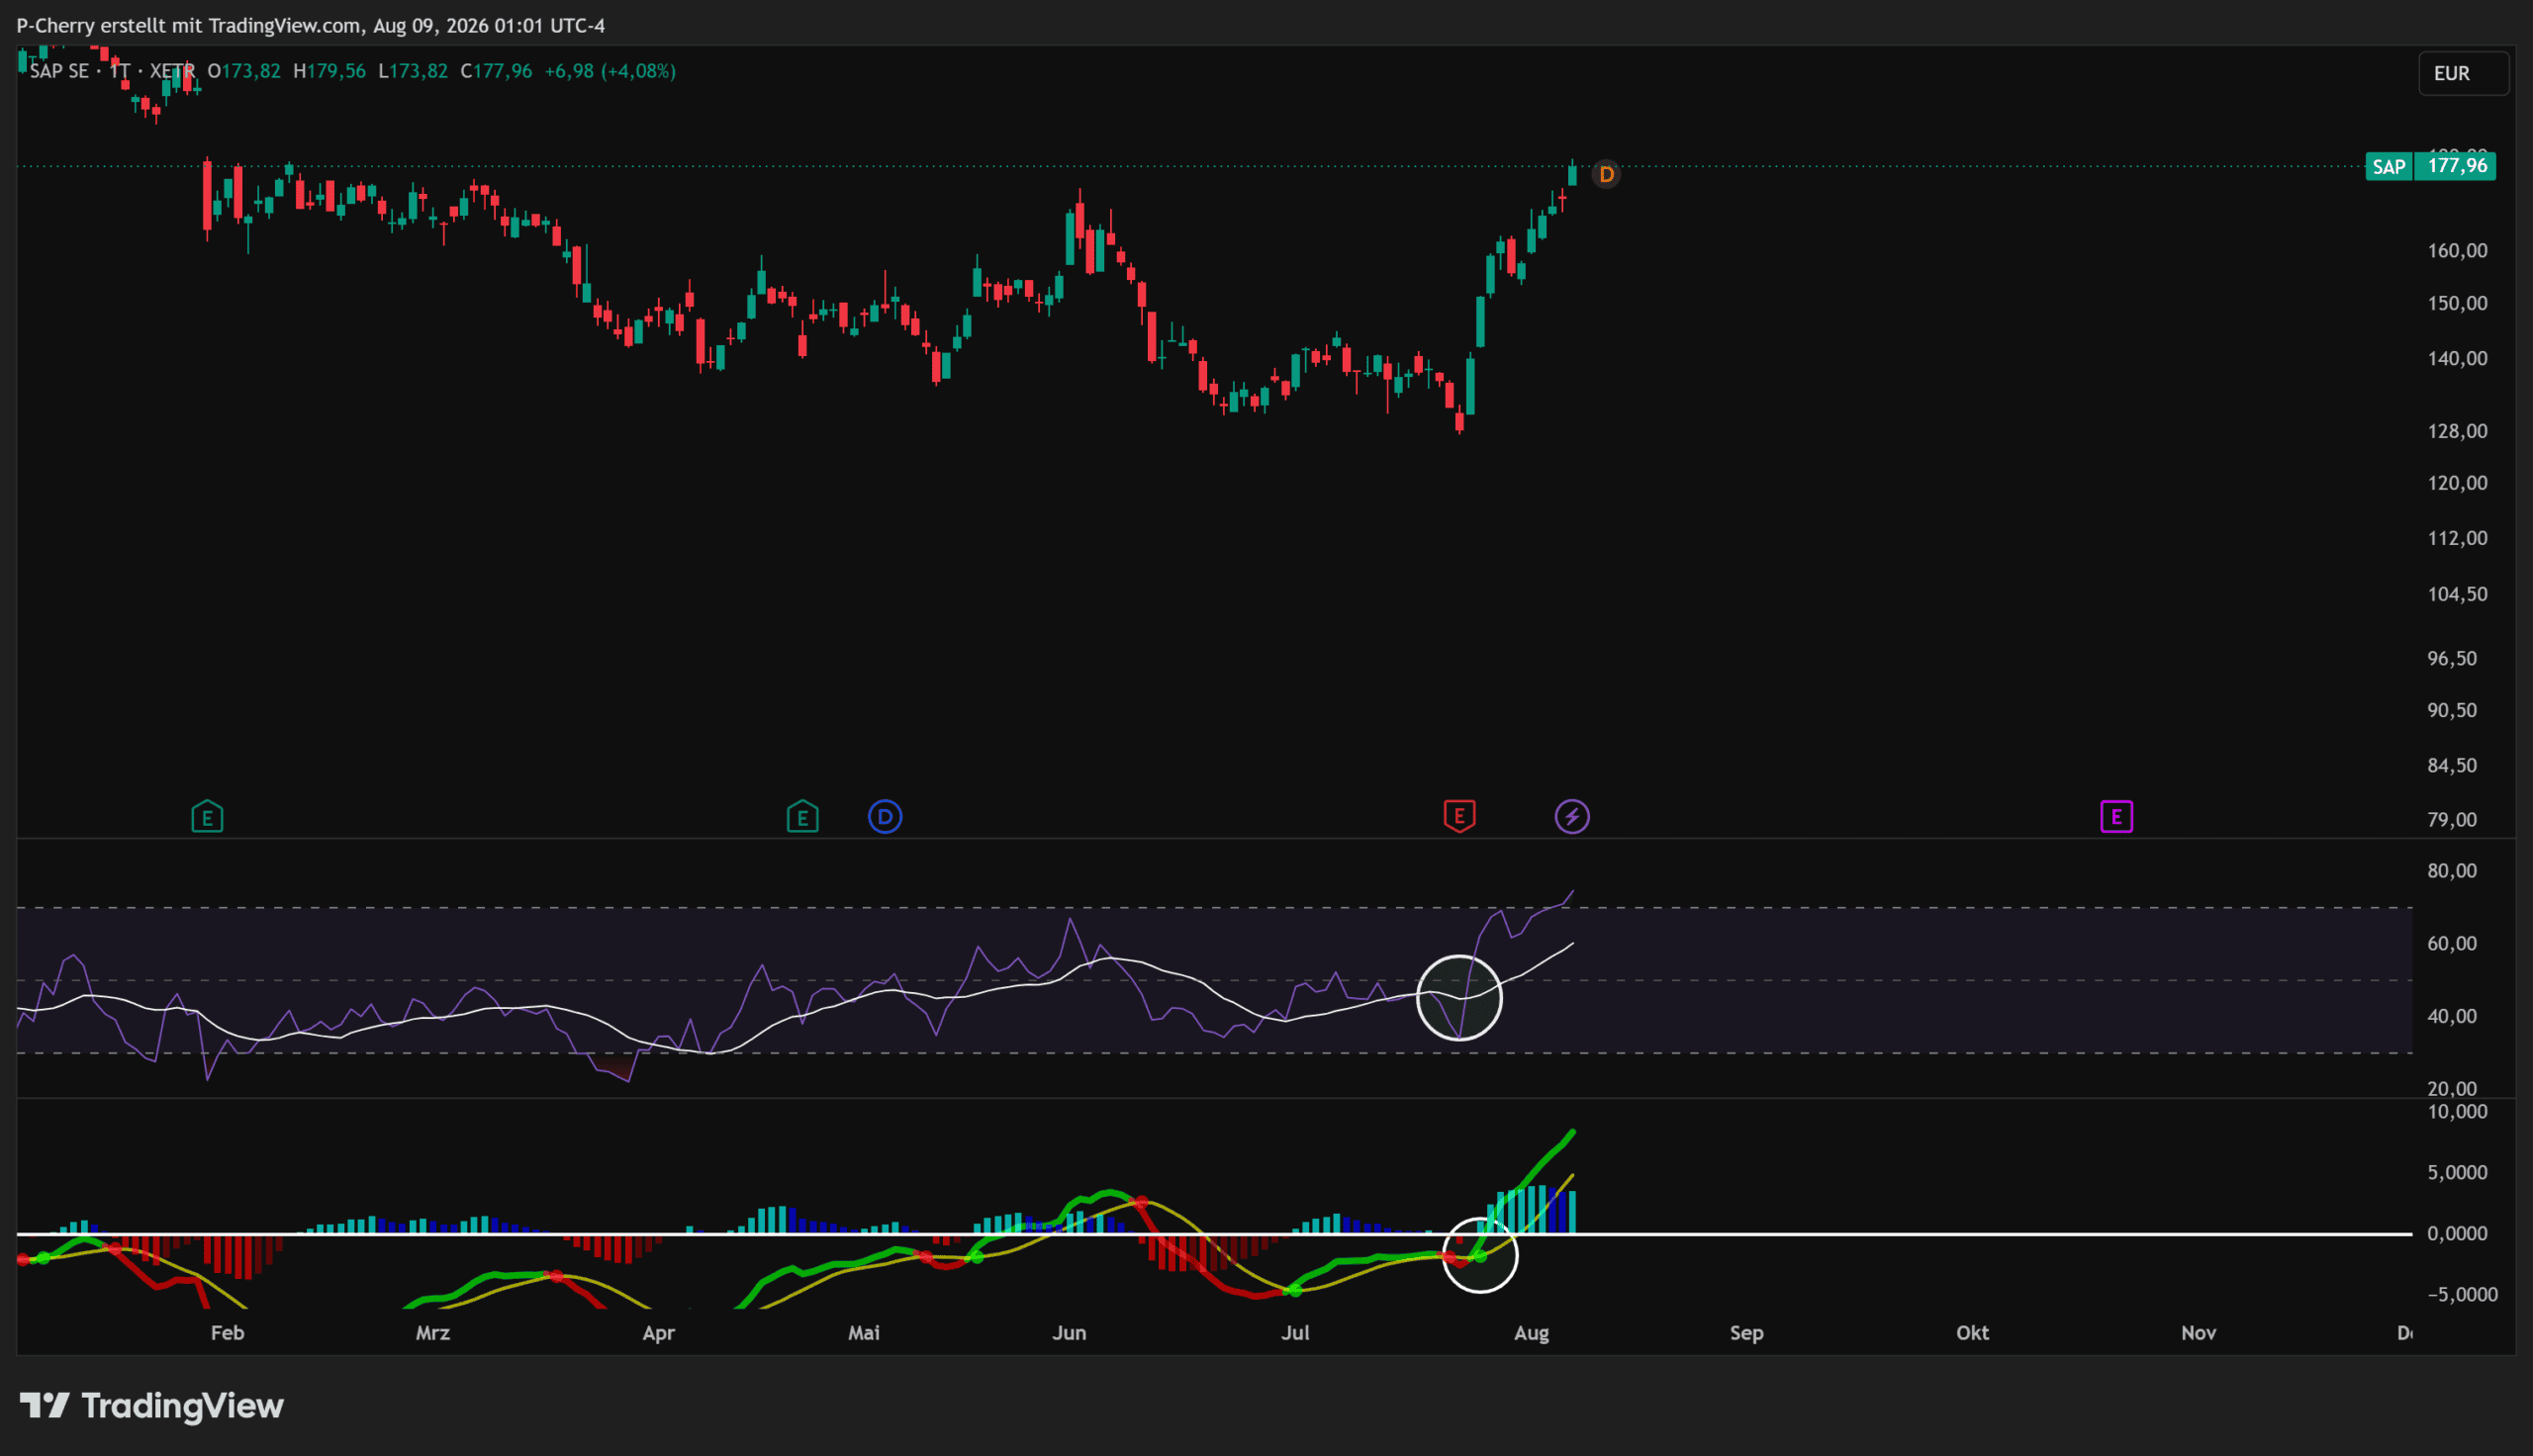Click the purple lightning bolt event marker
2533x1456 pixels.
click(1572, 817)
